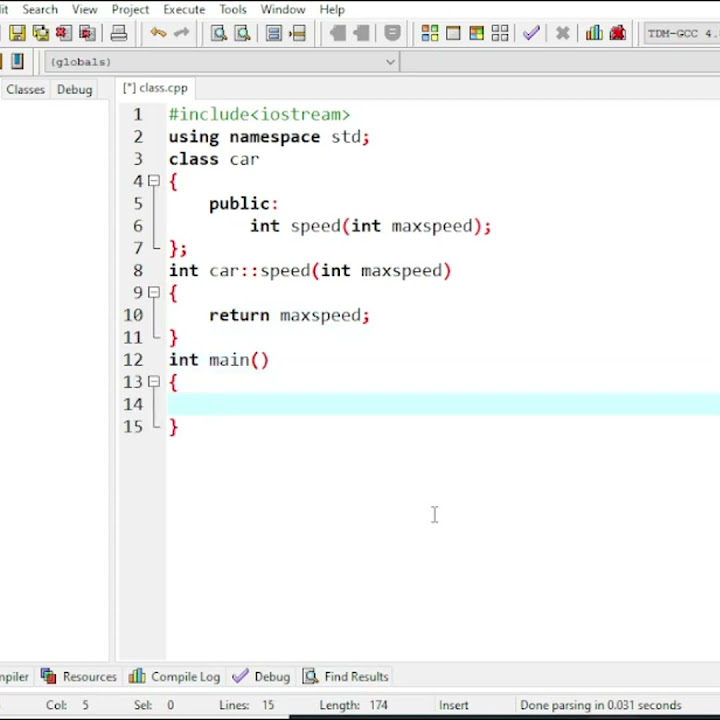Click the delete profiling information icon
The image size is (720, 720).
(618, 33)
